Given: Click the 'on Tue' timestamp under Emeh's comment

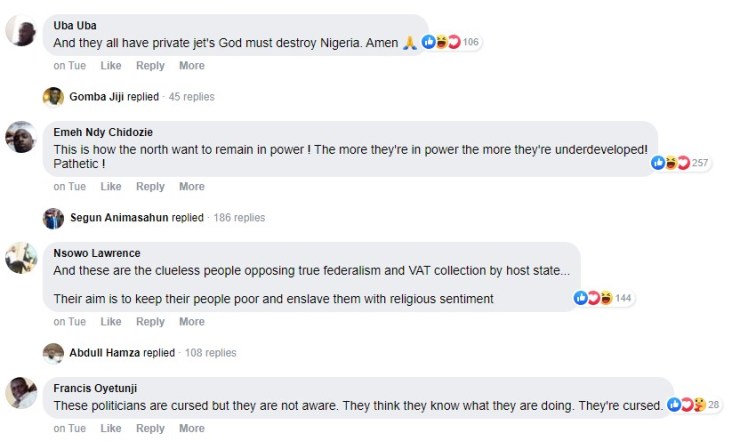Looking at the screenshot, I should click(x=69, y=187).
